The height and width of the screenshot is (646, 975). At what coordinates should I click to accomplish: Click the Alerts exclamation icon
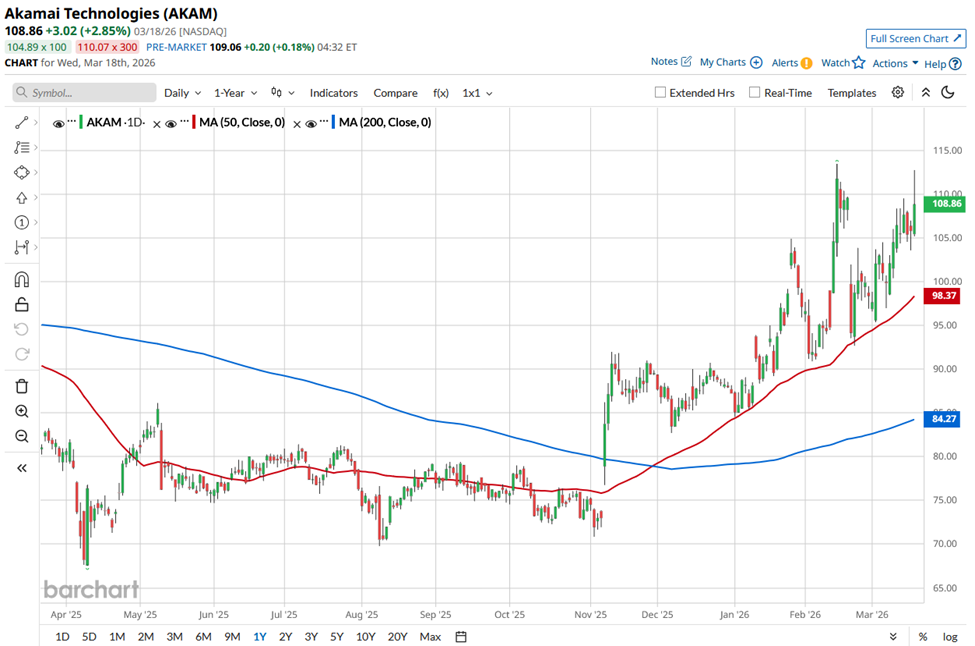coord(806,63)
